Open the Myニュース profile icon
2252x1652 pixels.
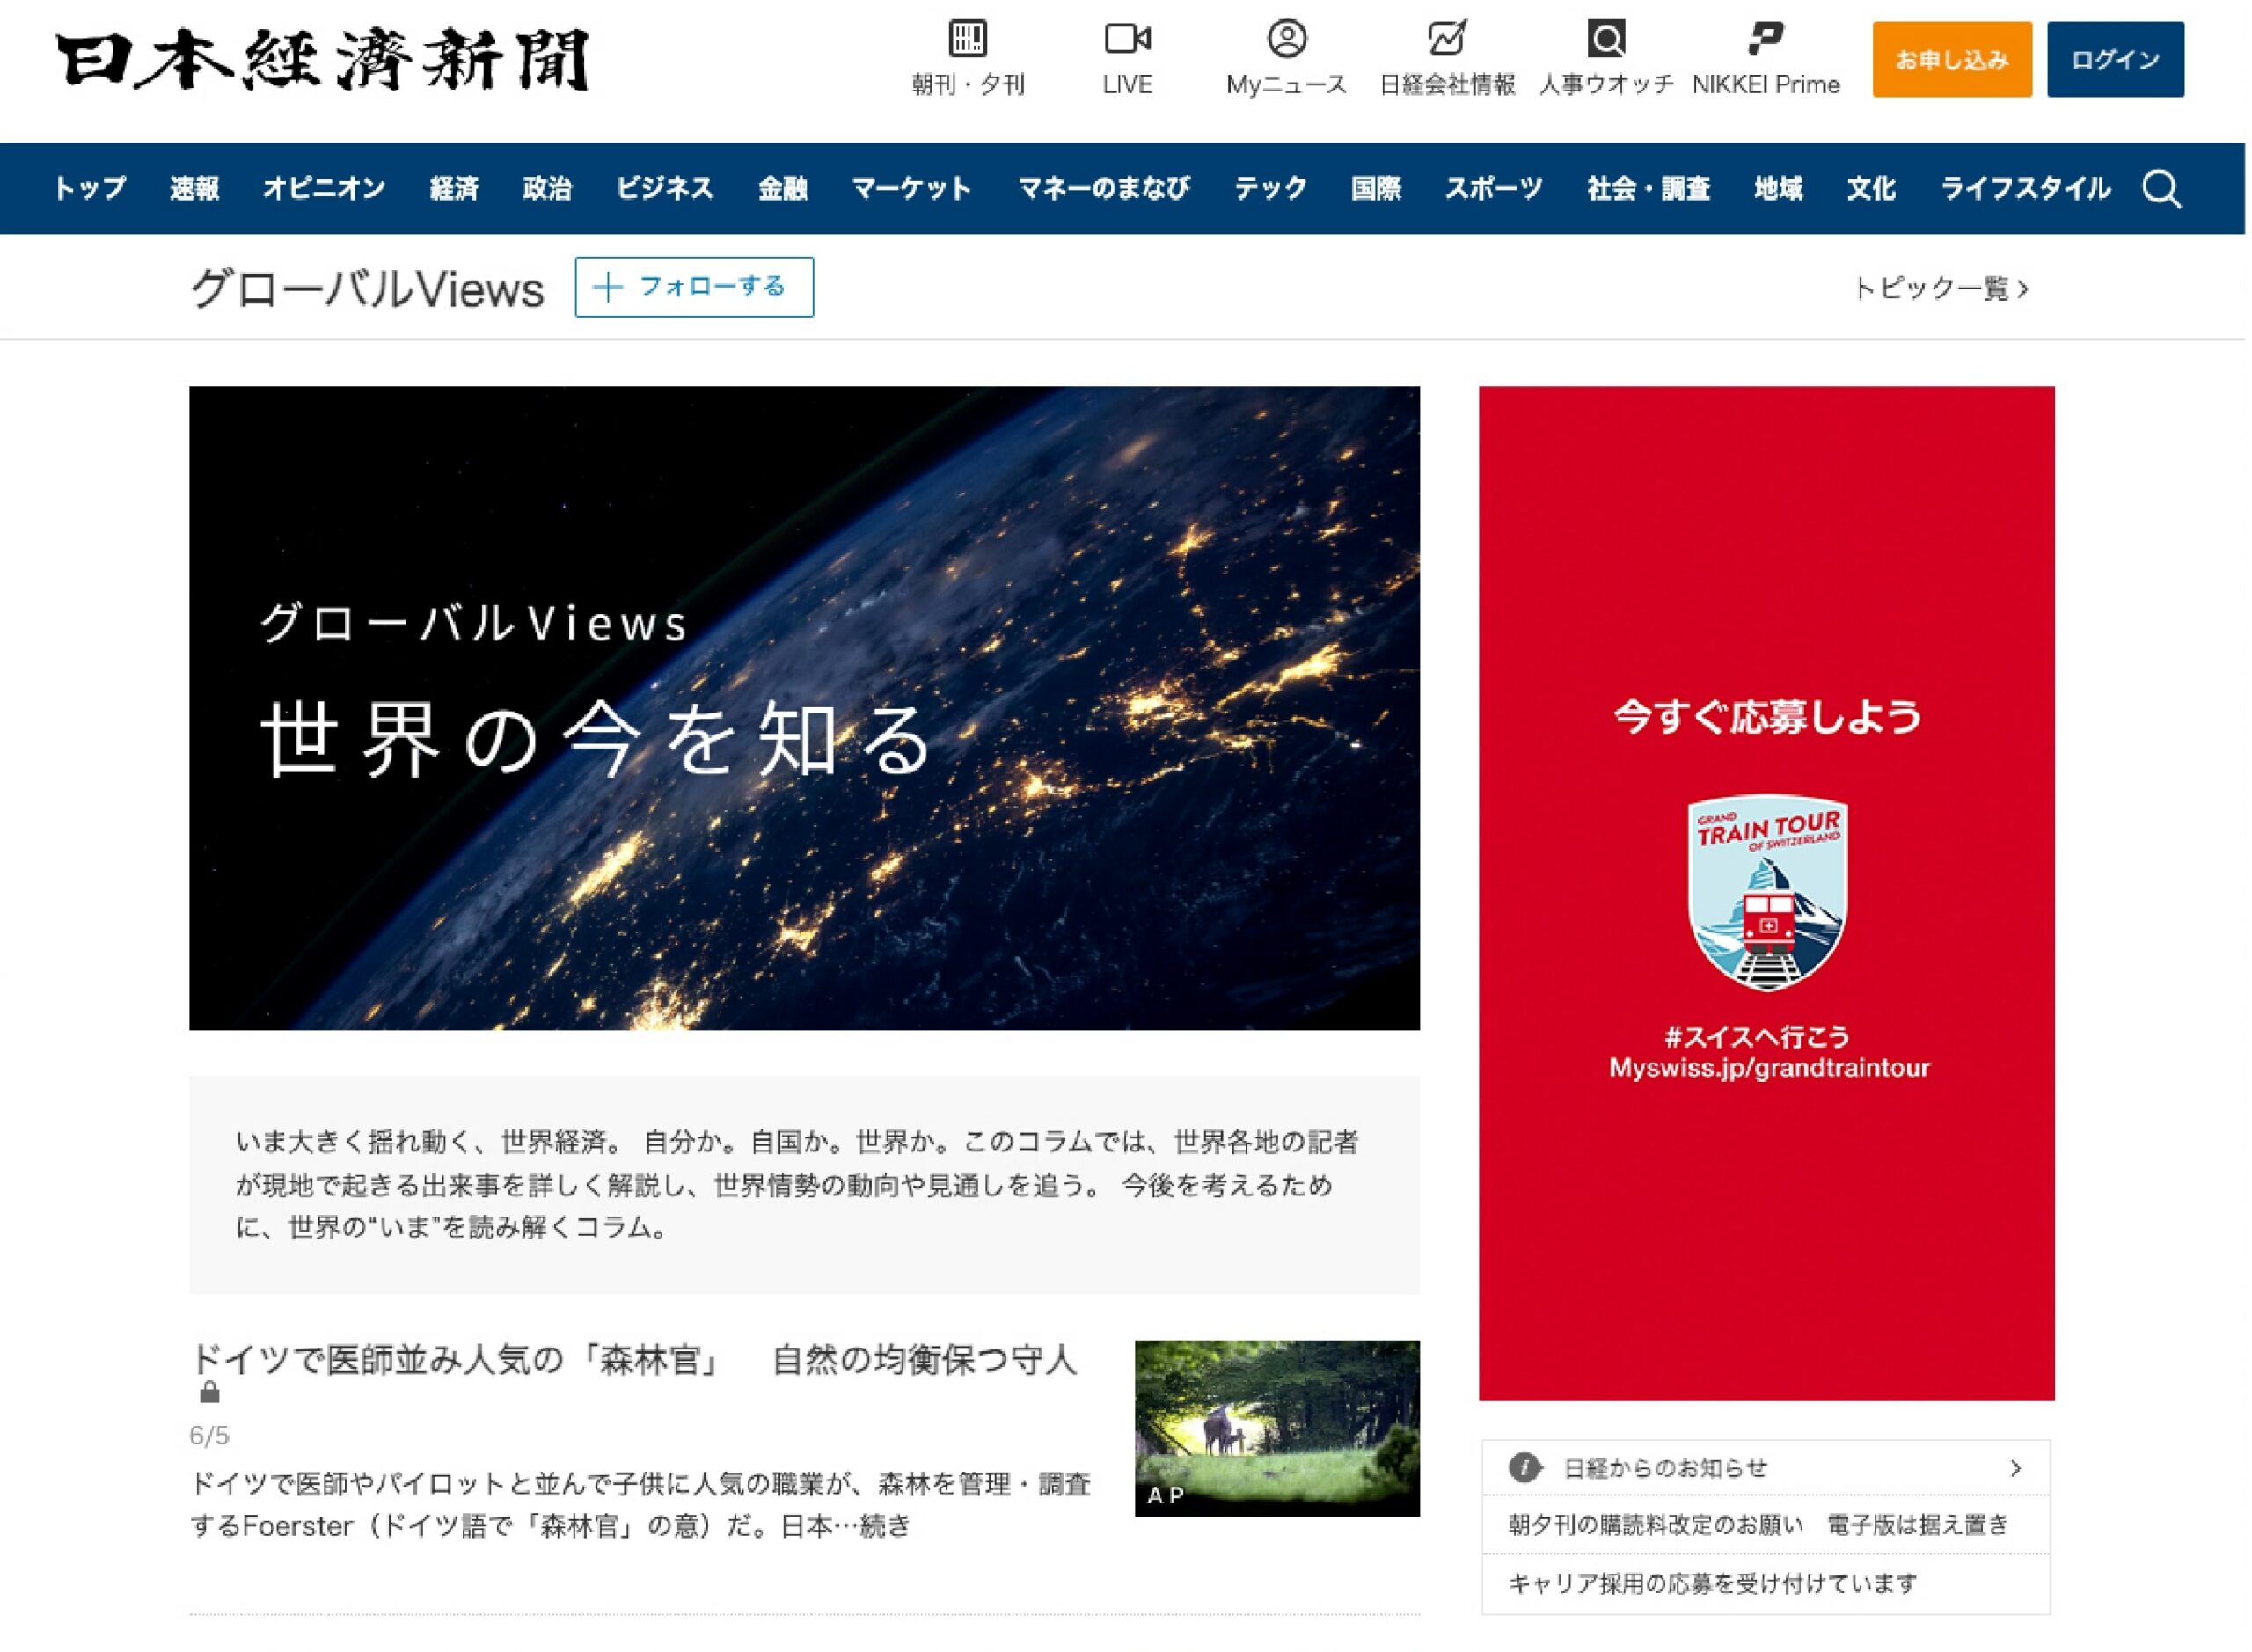pyautogui.click(x=1287, y=39)
